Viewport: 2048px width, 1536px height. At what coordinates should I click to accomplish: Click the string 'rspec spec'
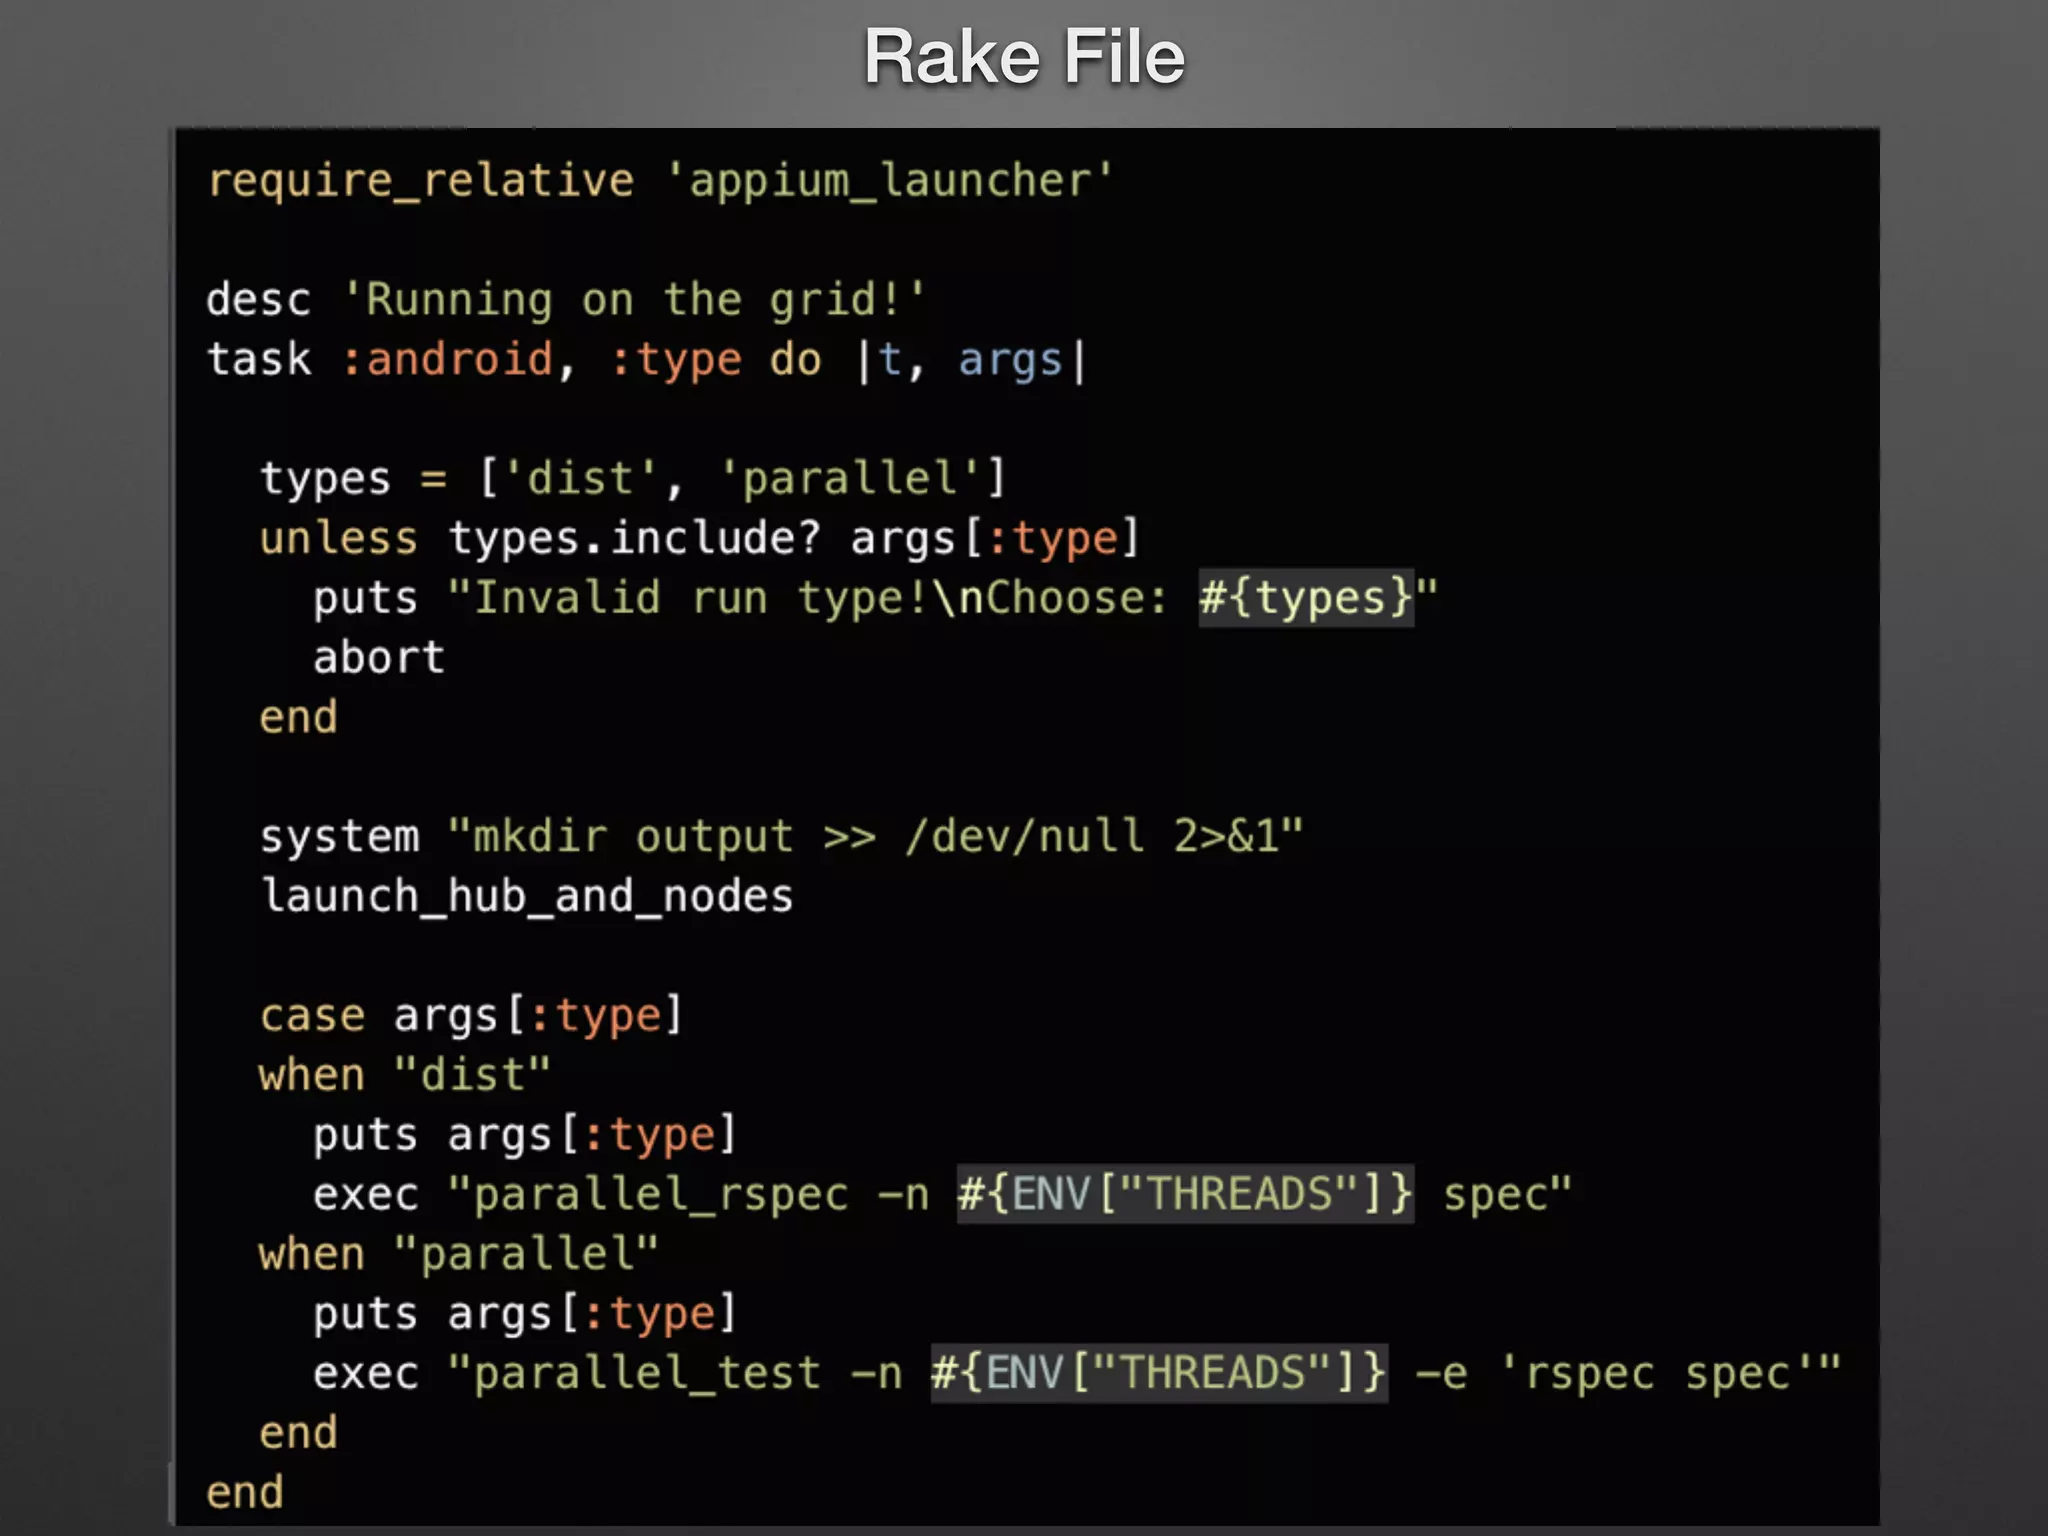1660,1374
